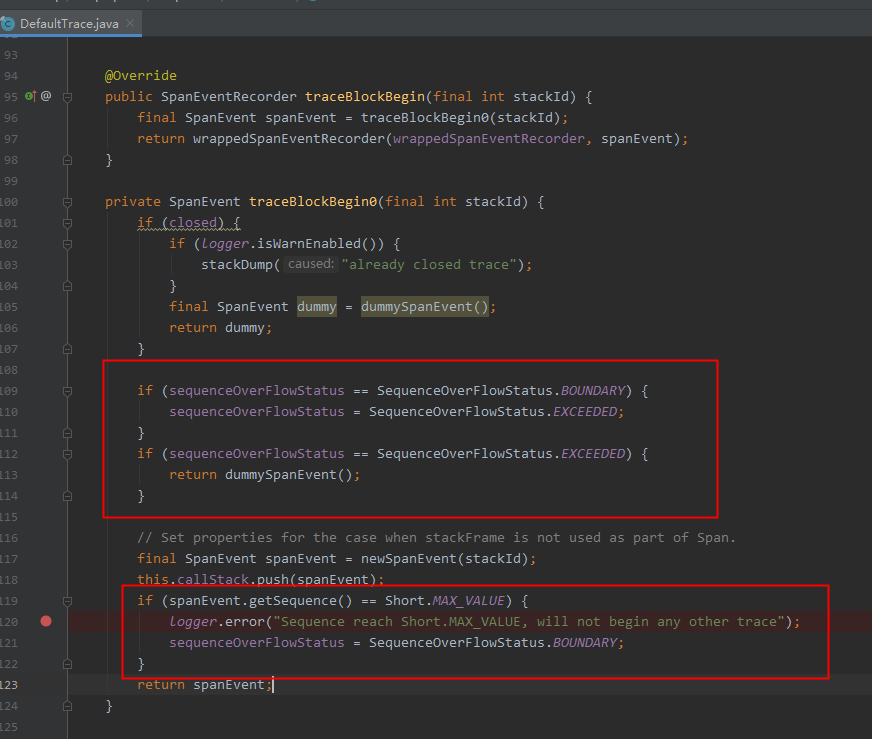This screenshot has height=739, width=872.
Task: Click fold end marker on line 124
Action: (x=67, y=706)
